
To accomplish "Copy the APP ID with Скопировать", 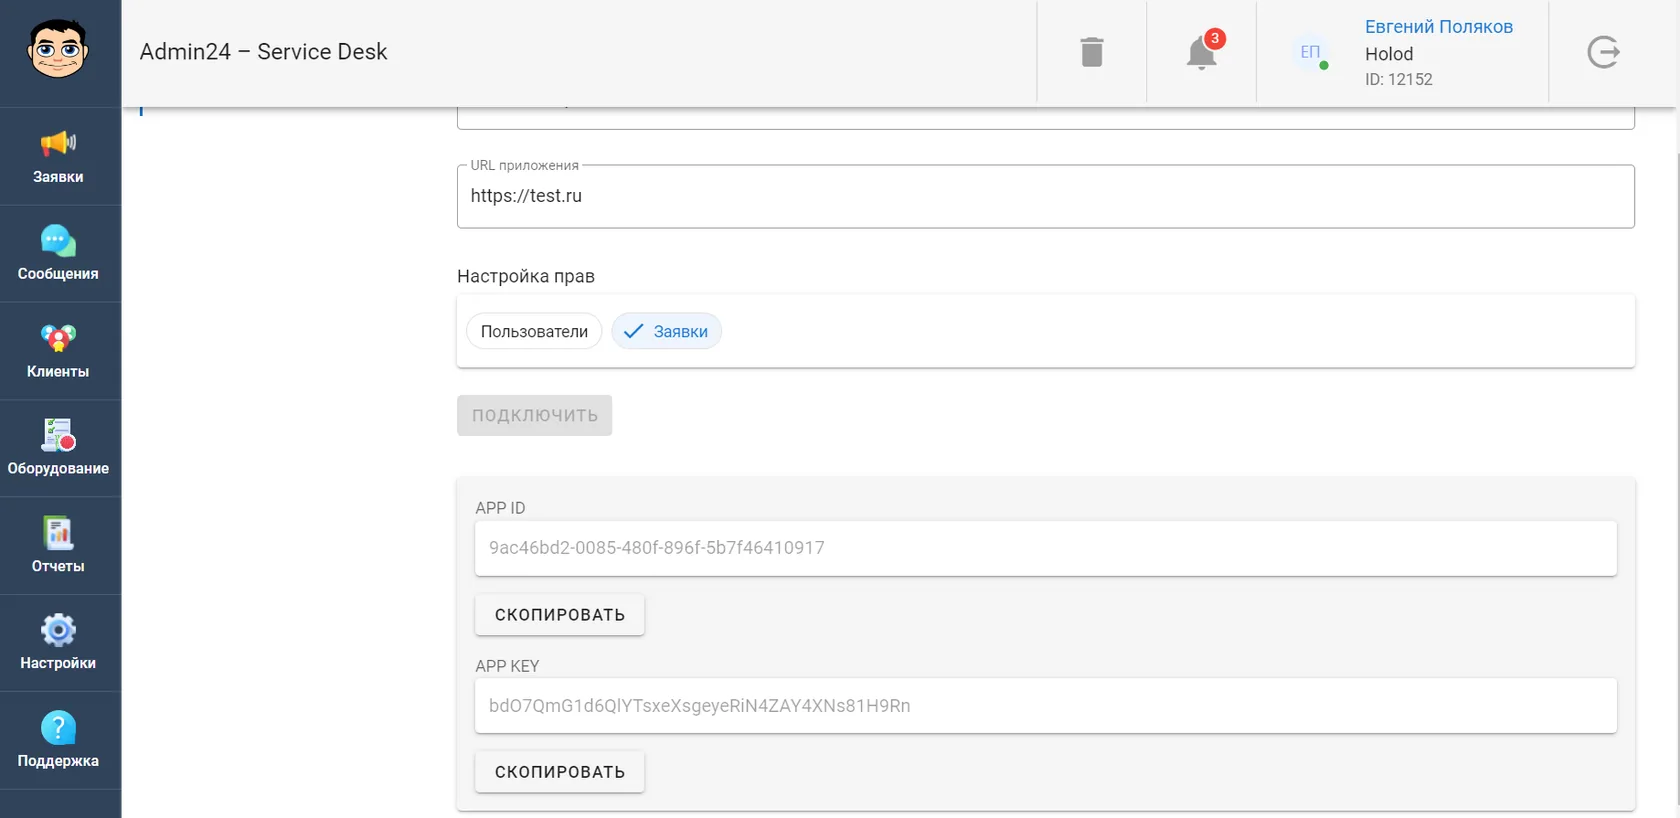I will click(560, 615).
